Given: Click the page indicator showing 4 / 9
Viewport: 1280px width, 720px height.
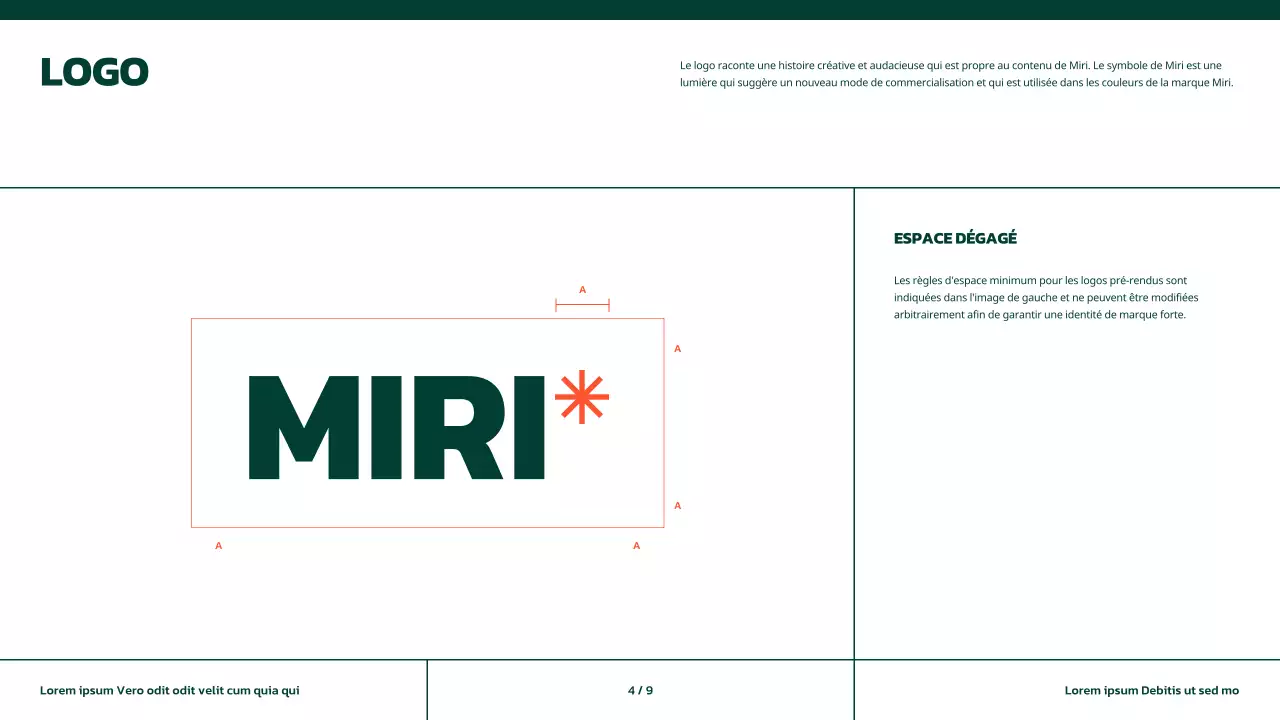Looking at the screenshot, I should point(640,690).
